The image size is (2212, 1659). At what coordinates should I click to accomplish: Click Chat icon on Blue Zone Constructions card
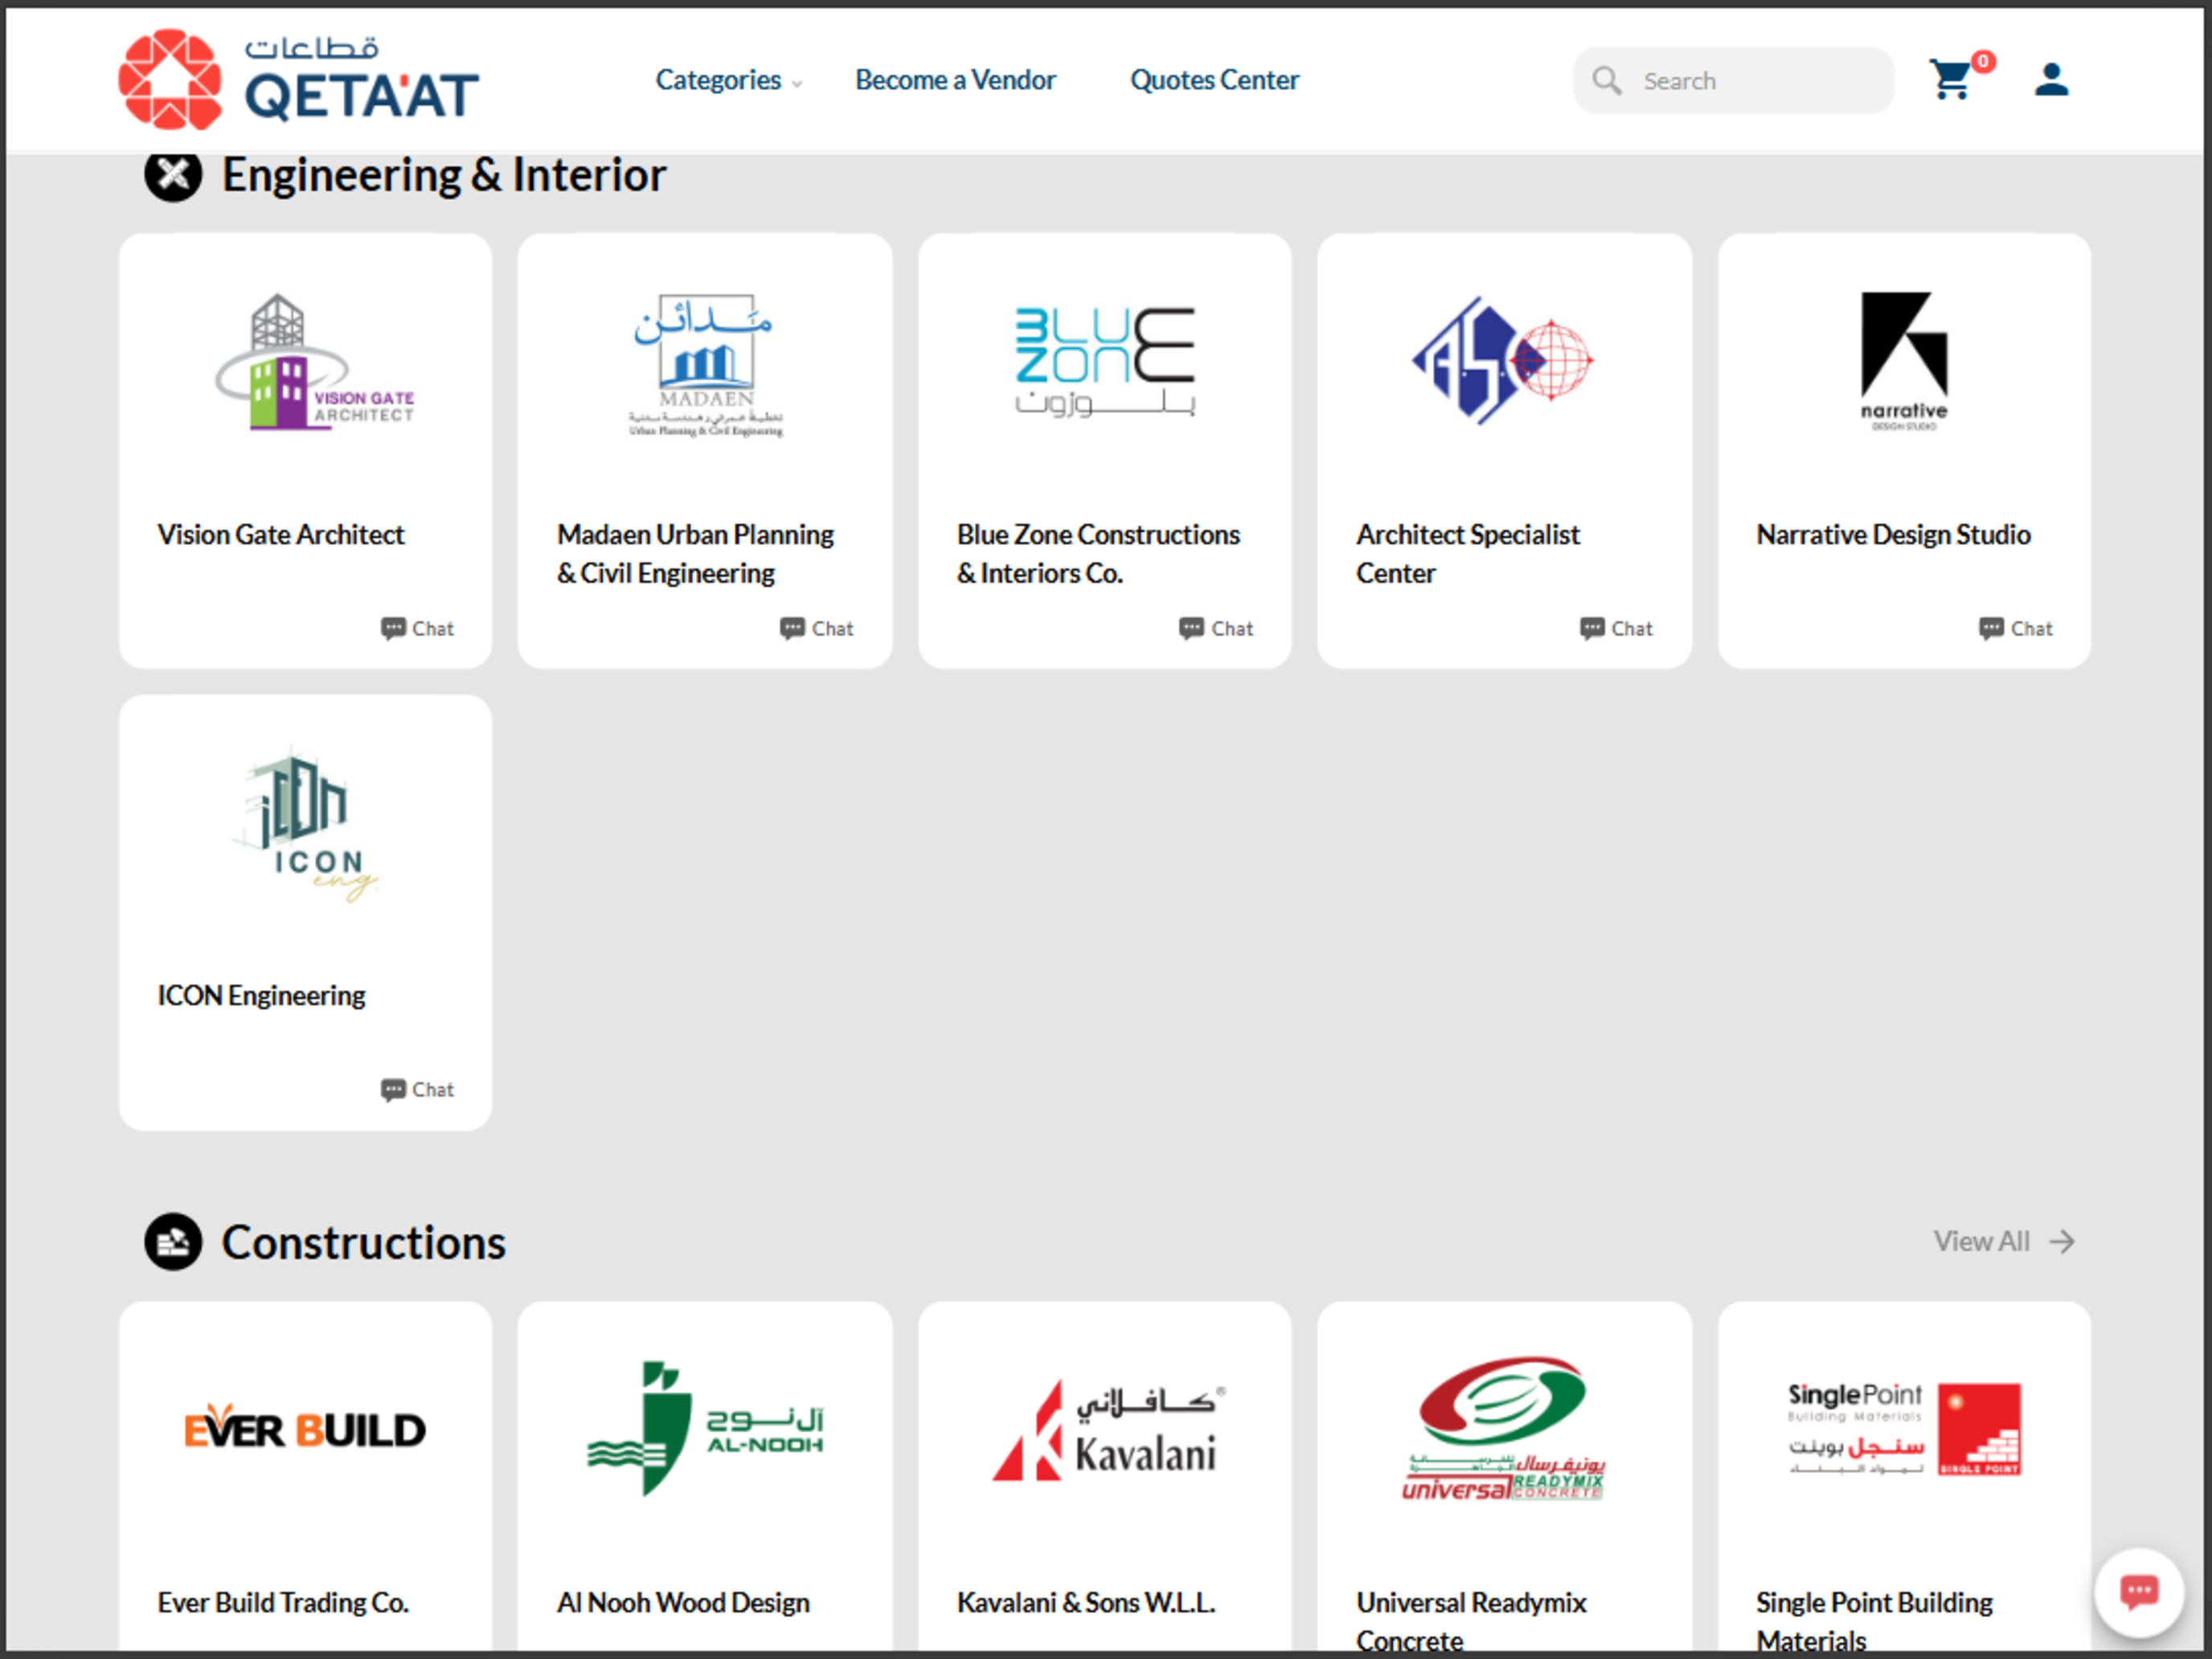1191,628
